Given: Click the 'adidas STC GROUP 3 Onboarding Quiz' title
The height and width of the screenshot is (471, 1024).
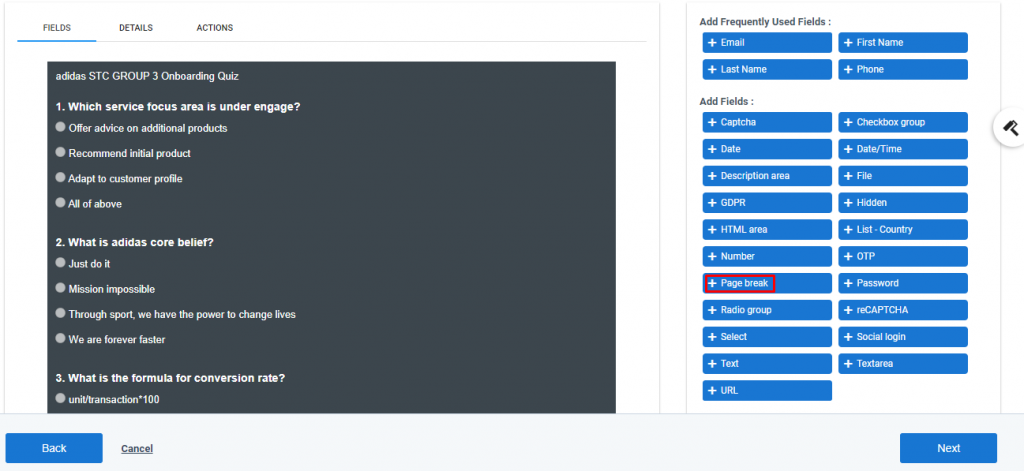Looking at the screenshot, I should [x=148, y=76].
